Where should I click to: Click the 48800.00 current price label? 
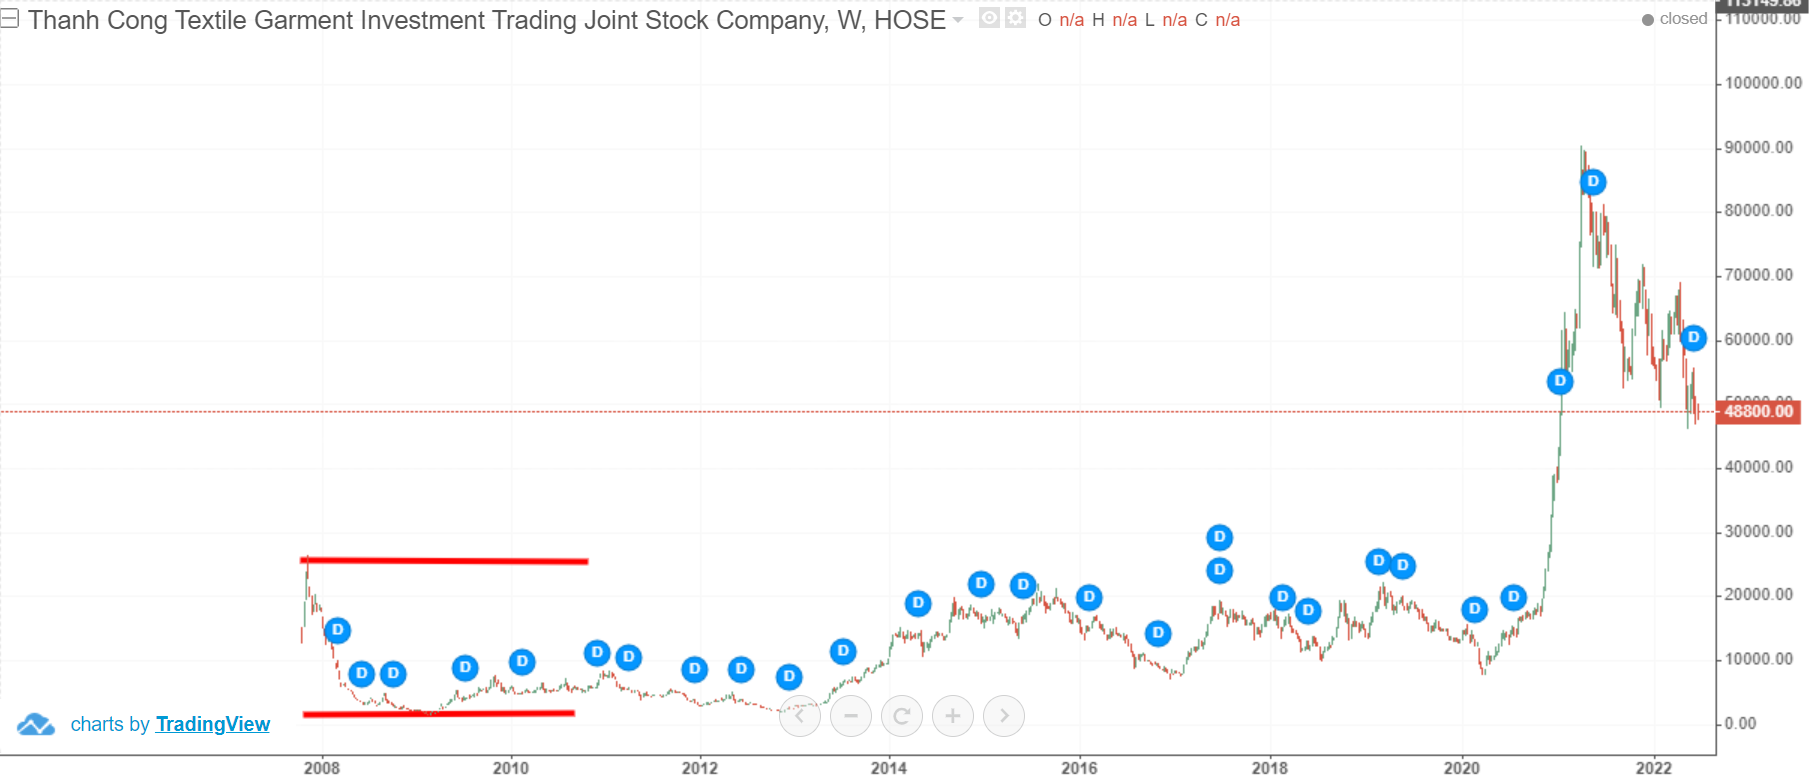point(1758,411)
